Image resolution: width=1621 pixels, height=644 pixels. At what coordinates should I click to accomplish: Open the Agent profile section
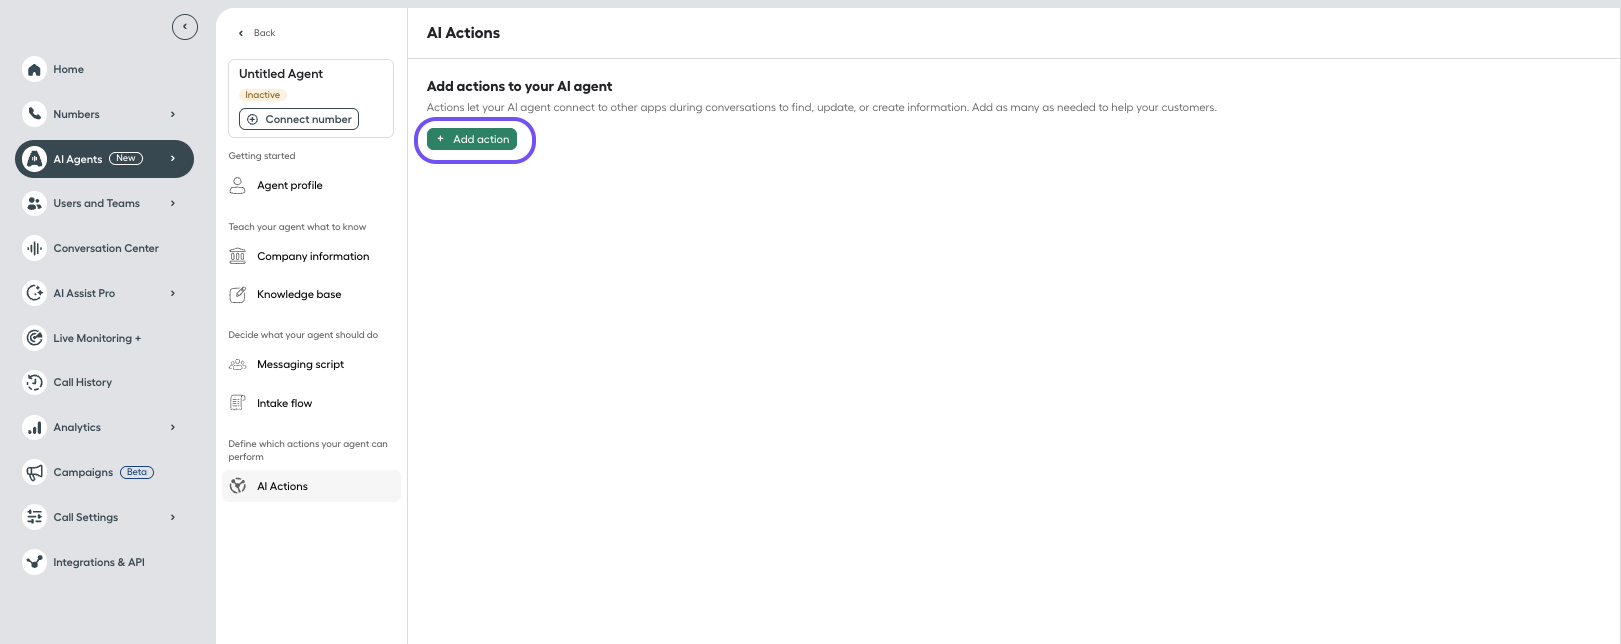290,185
